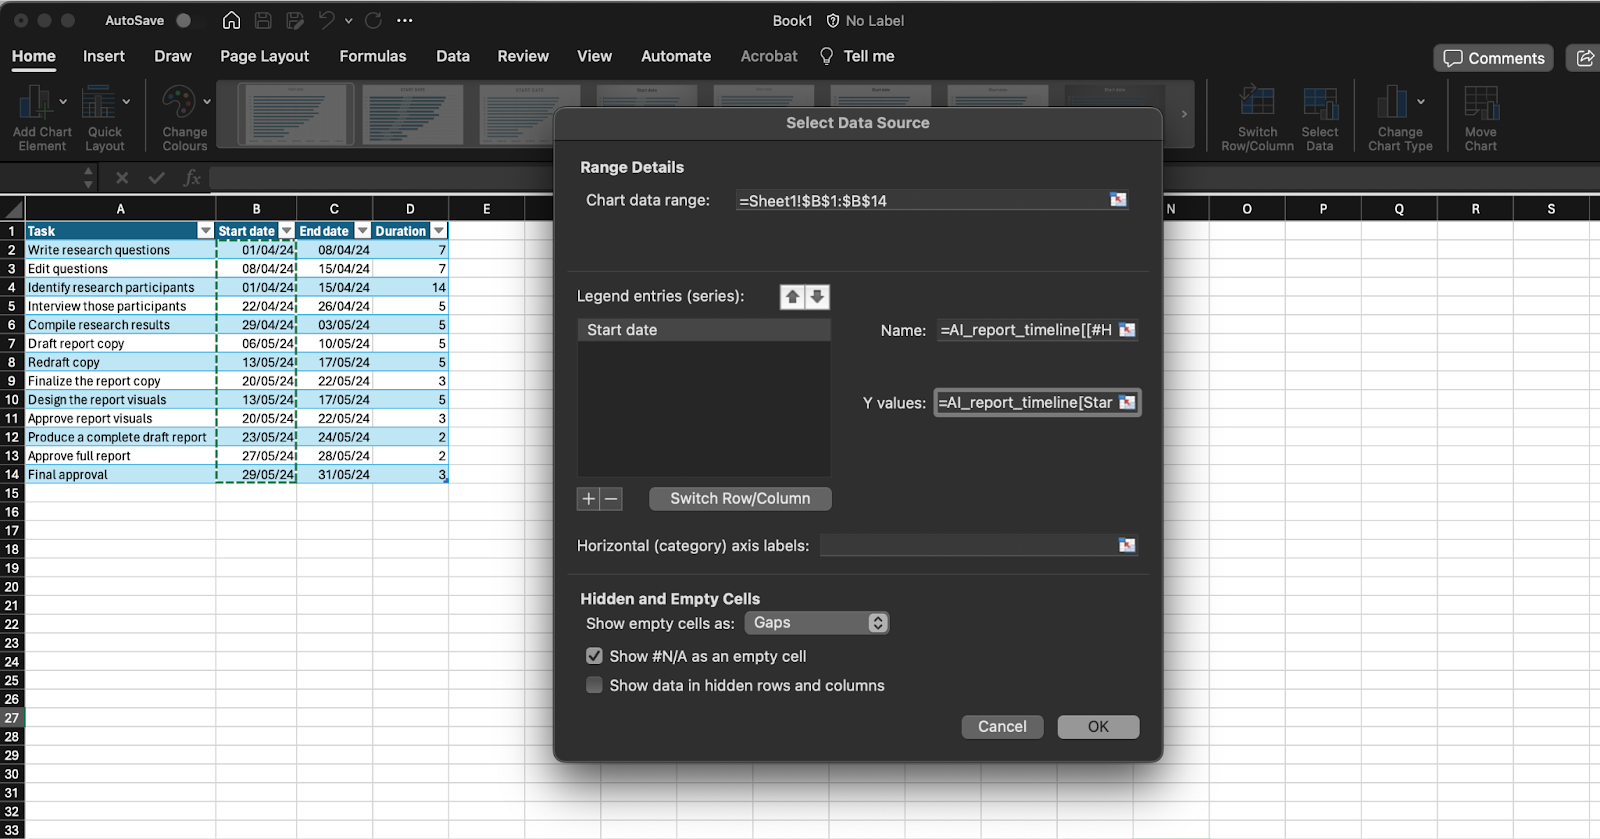The image size is (1600, 839).
Task: Expand the chart styles gallery arrow
Action: click(x=1184, y=114)
